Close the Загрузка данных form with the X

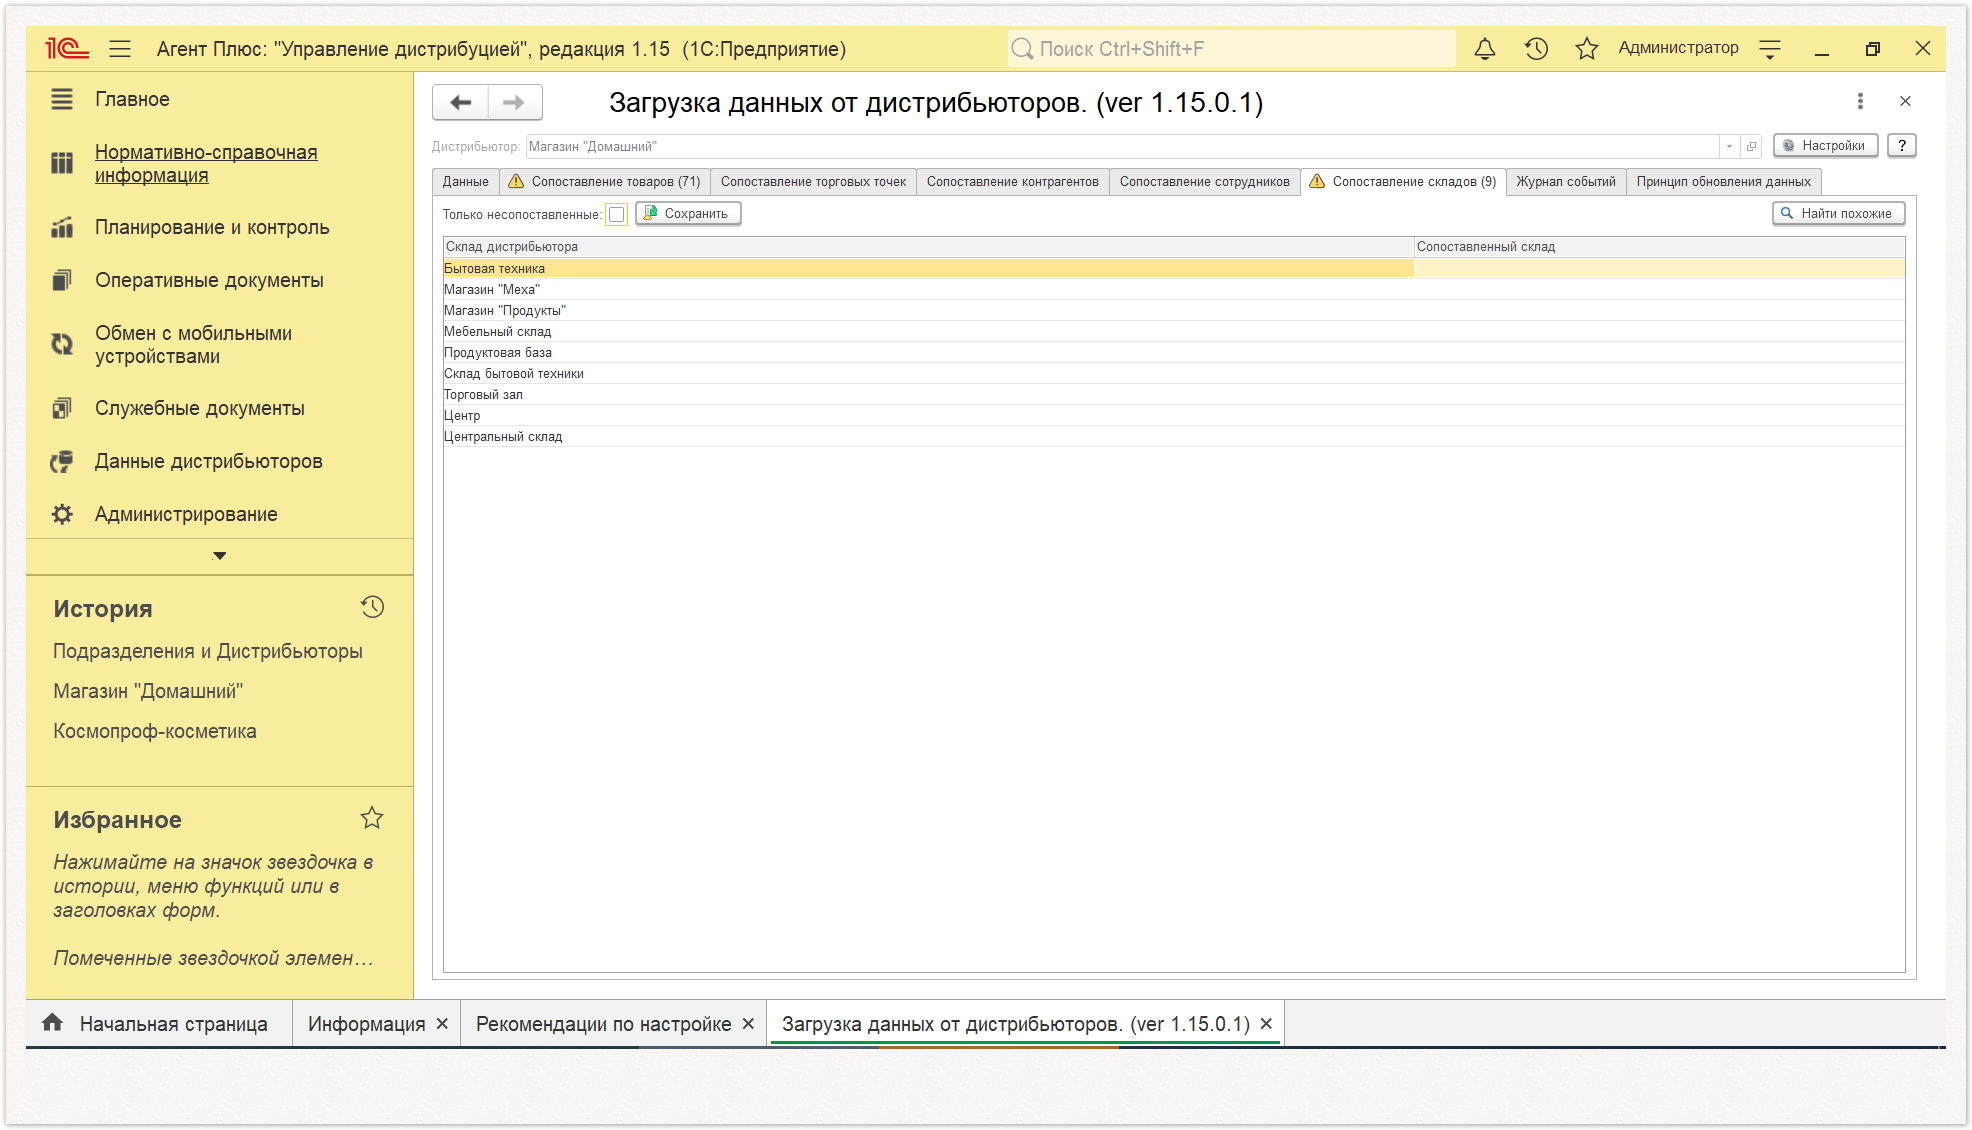(1905, 101)
